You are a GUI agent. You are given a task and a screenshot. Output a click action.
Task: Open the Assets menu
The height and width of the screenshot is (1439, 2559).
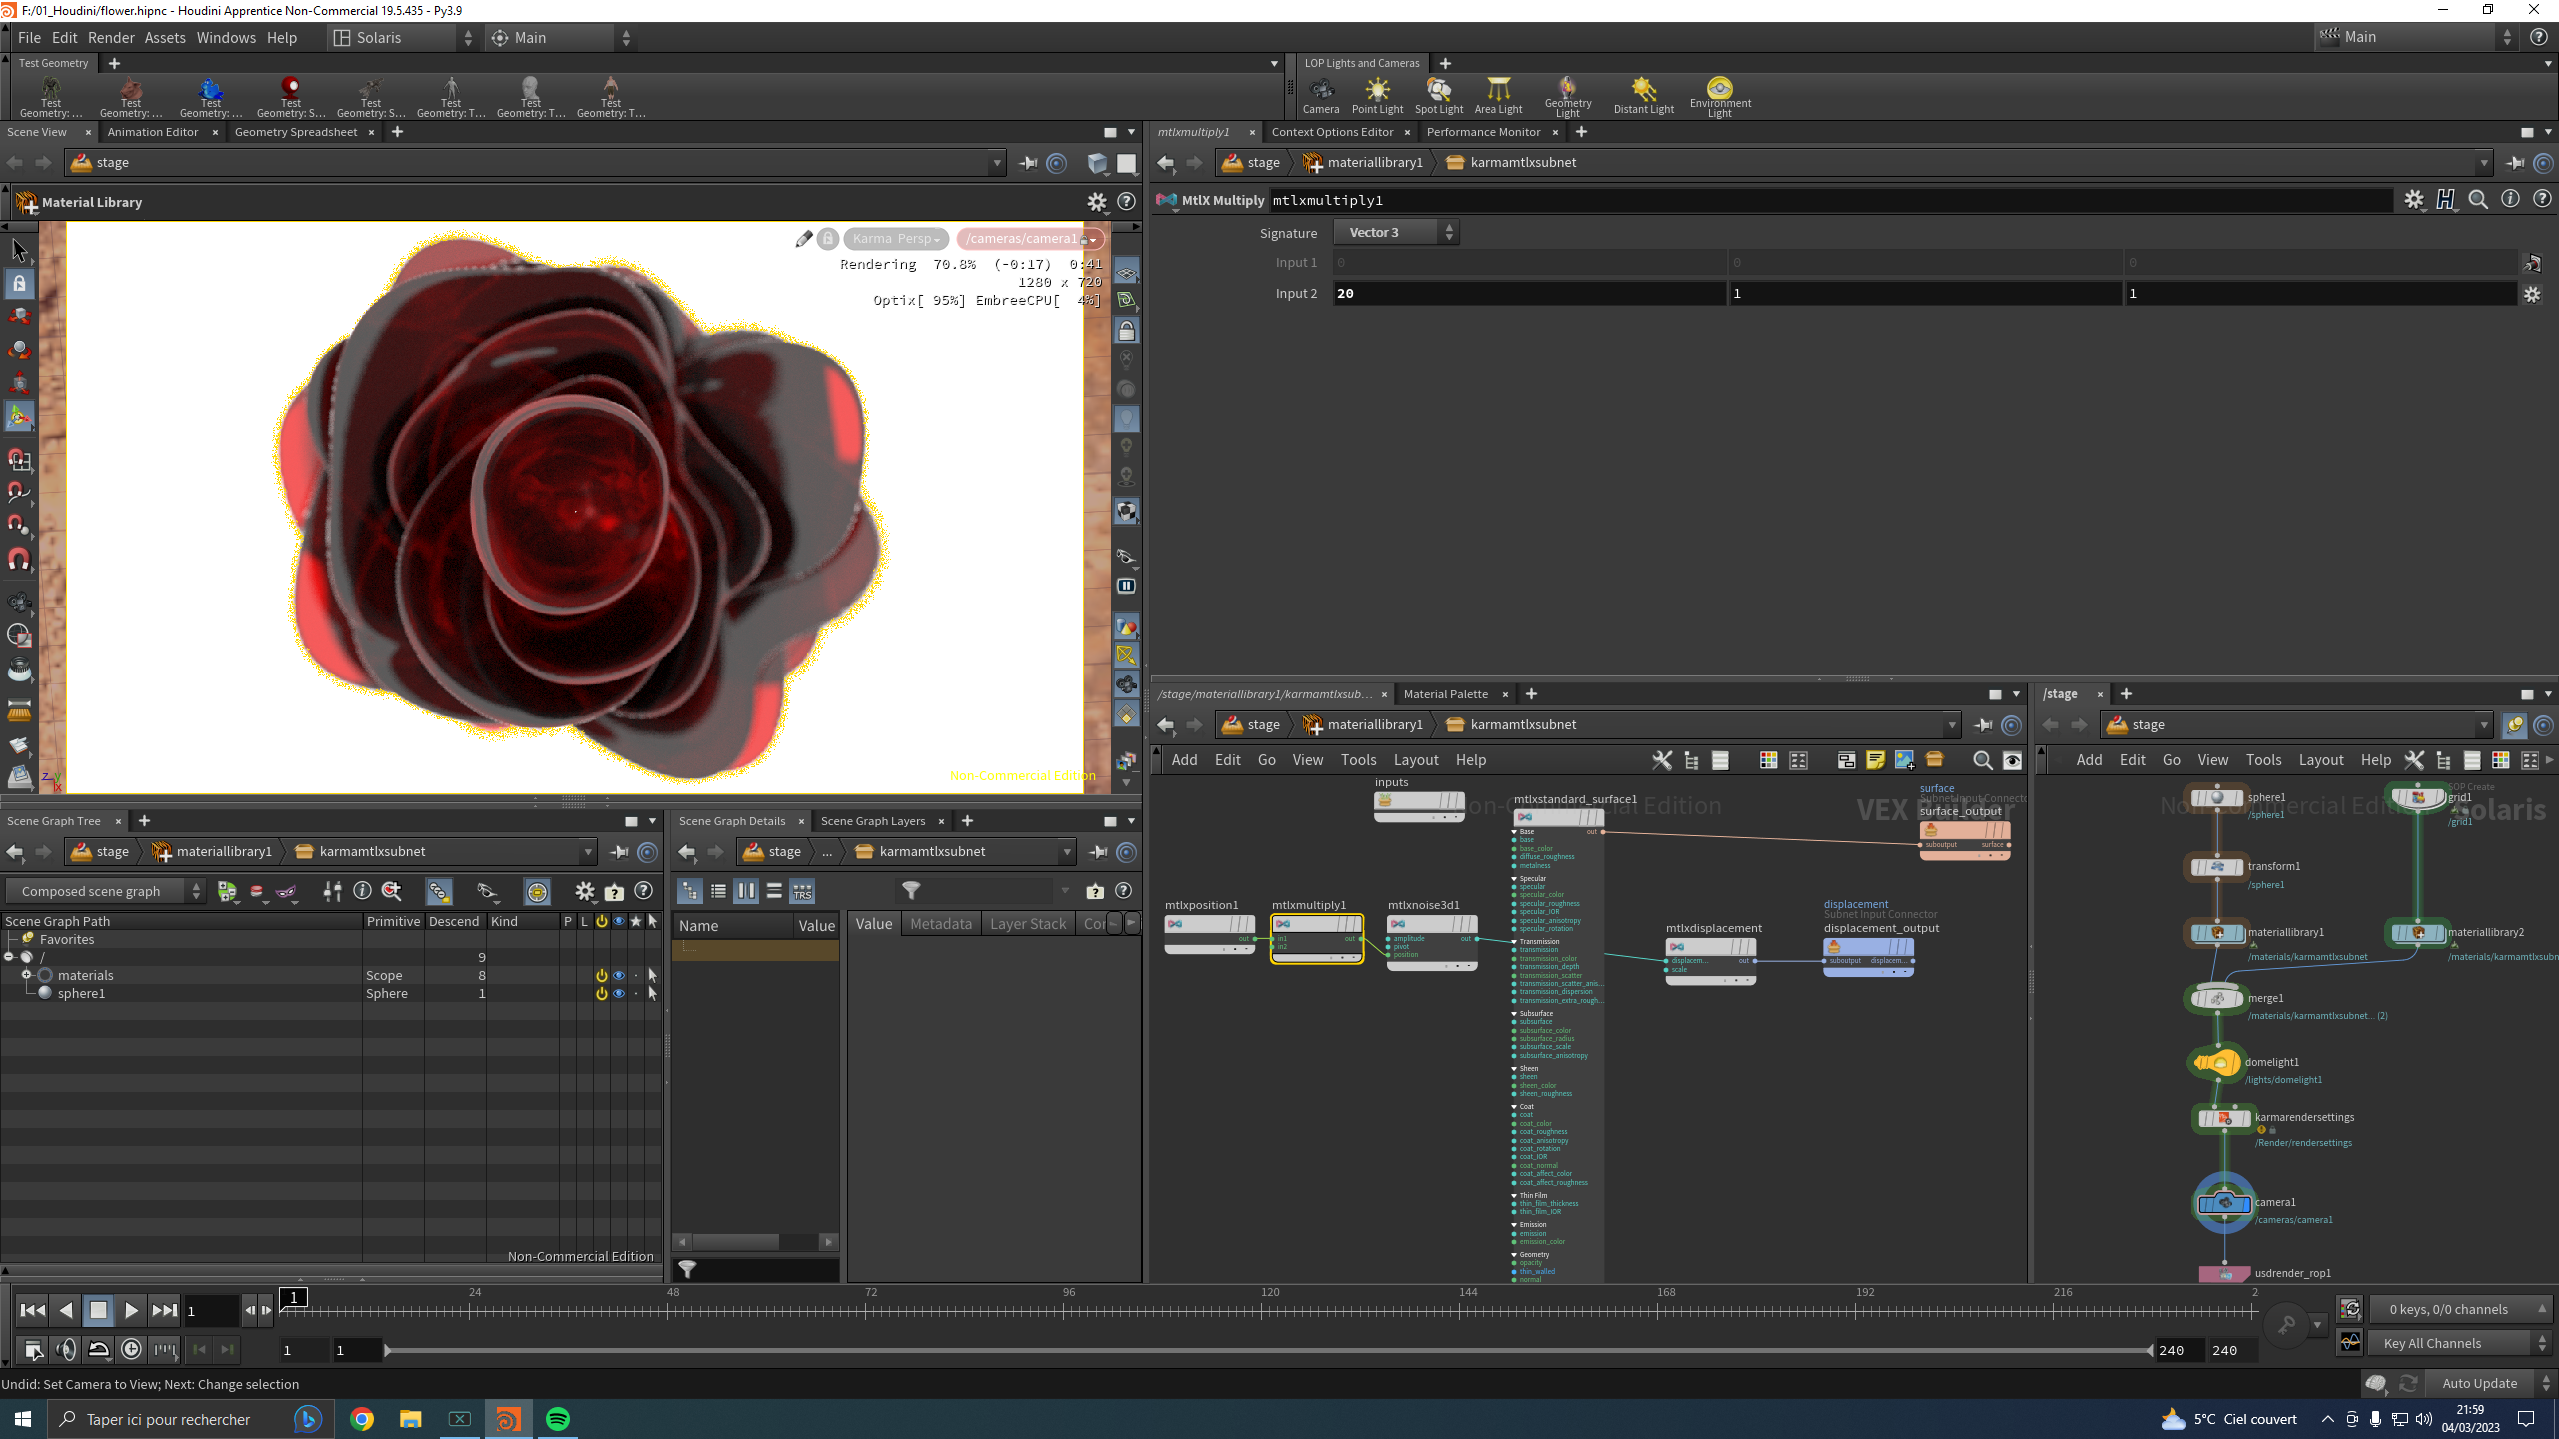pos(165,38)
